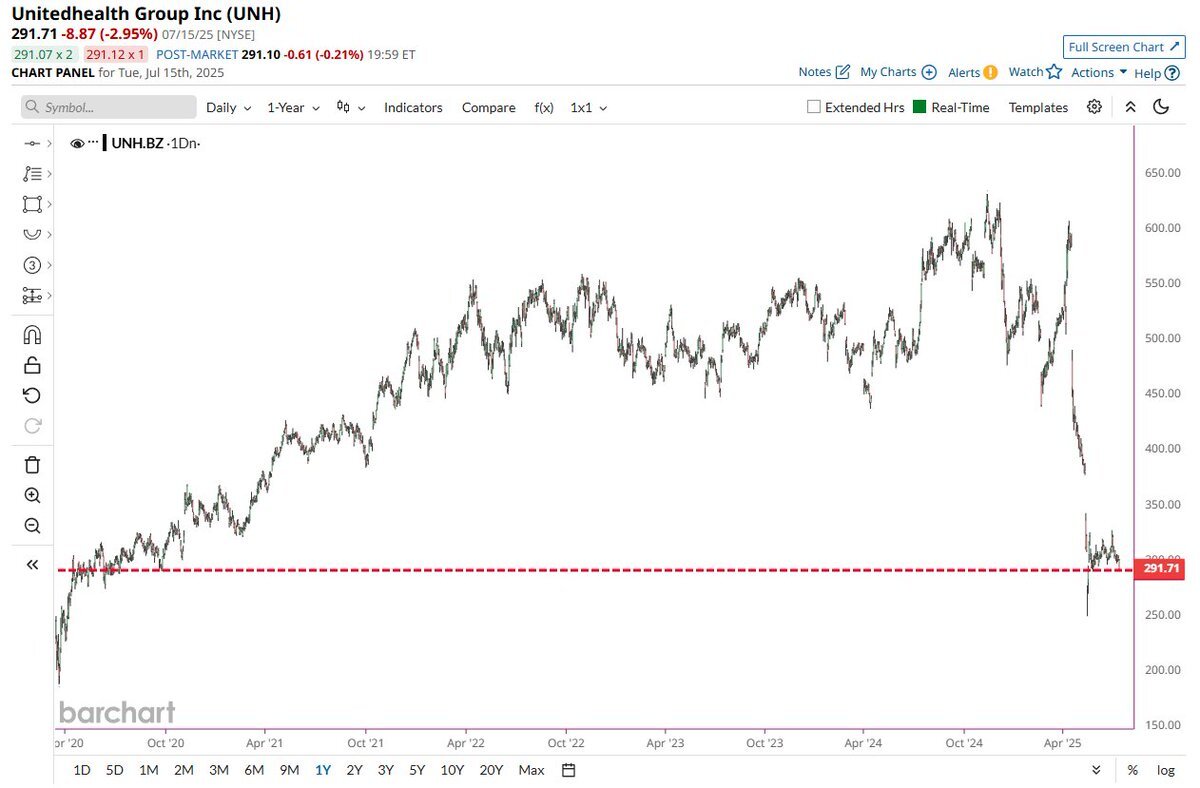Select the 2Y time range
1200x788 pixels.
click(354, 770)
